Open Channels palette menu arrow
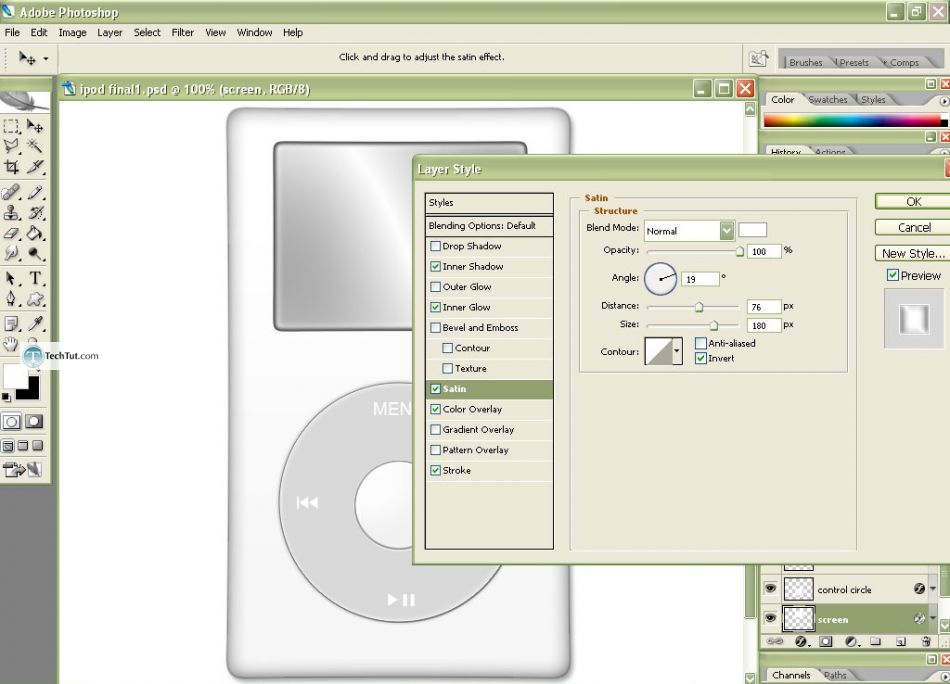 [945, 675]
